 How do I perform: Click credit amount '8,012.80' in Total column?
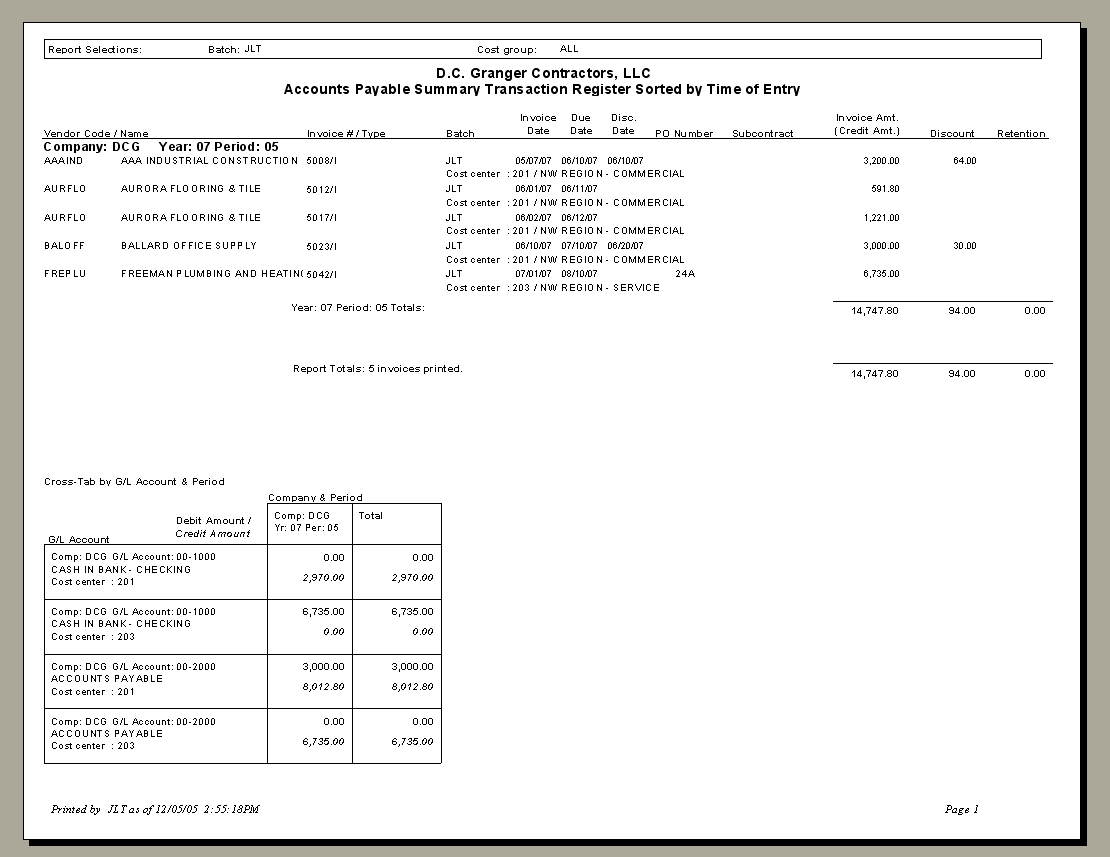pos(413,686)
